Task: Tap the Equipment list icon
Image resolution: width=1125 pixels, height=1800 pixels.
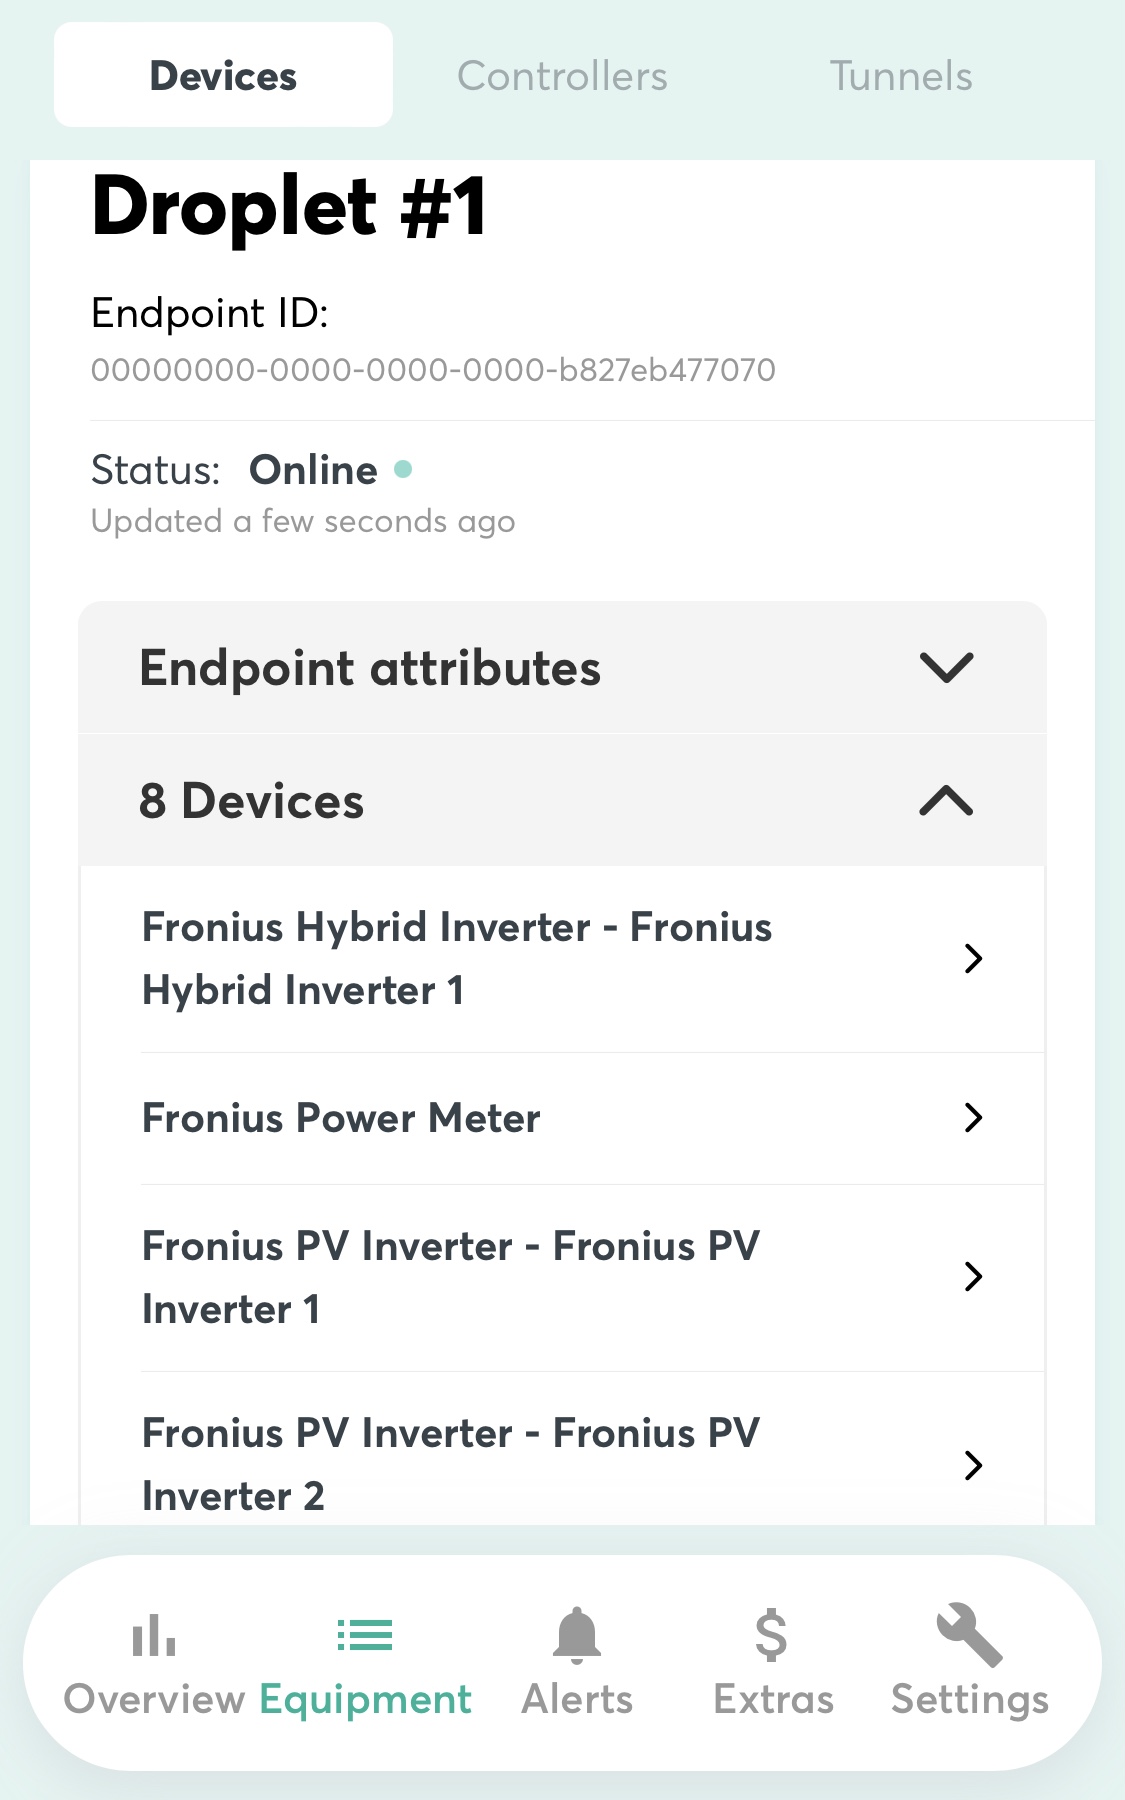Action: [x=365, y=1636]
